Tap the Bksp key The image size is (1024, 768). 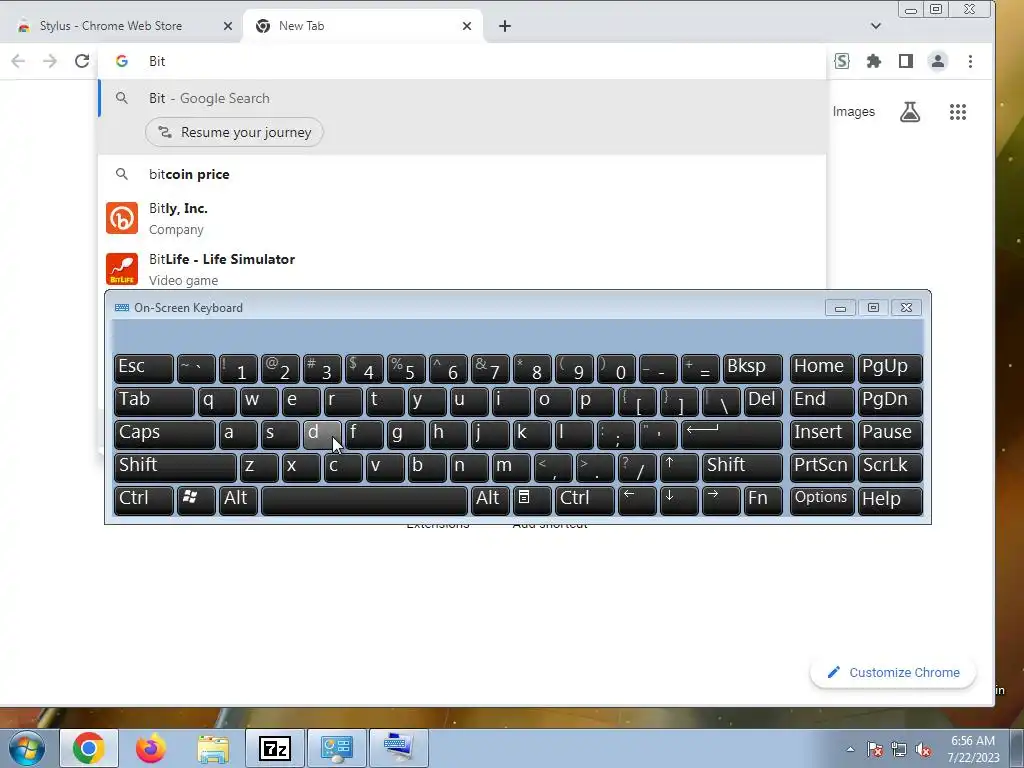click(752, 369)
